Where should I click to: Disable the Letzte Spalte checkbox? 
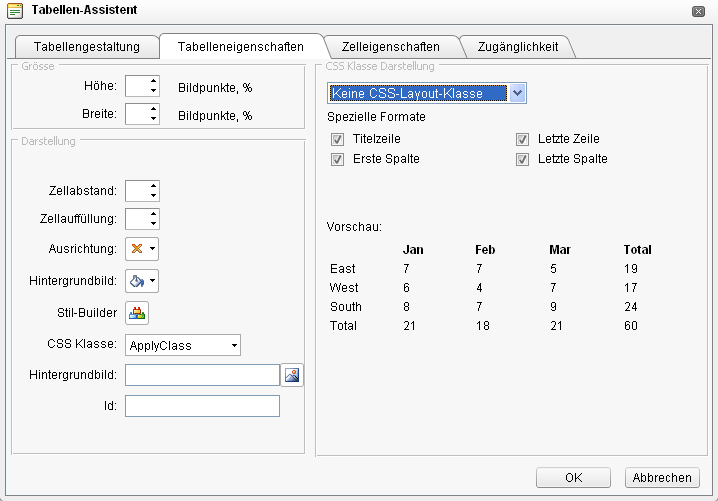click(x=522, y=159)
